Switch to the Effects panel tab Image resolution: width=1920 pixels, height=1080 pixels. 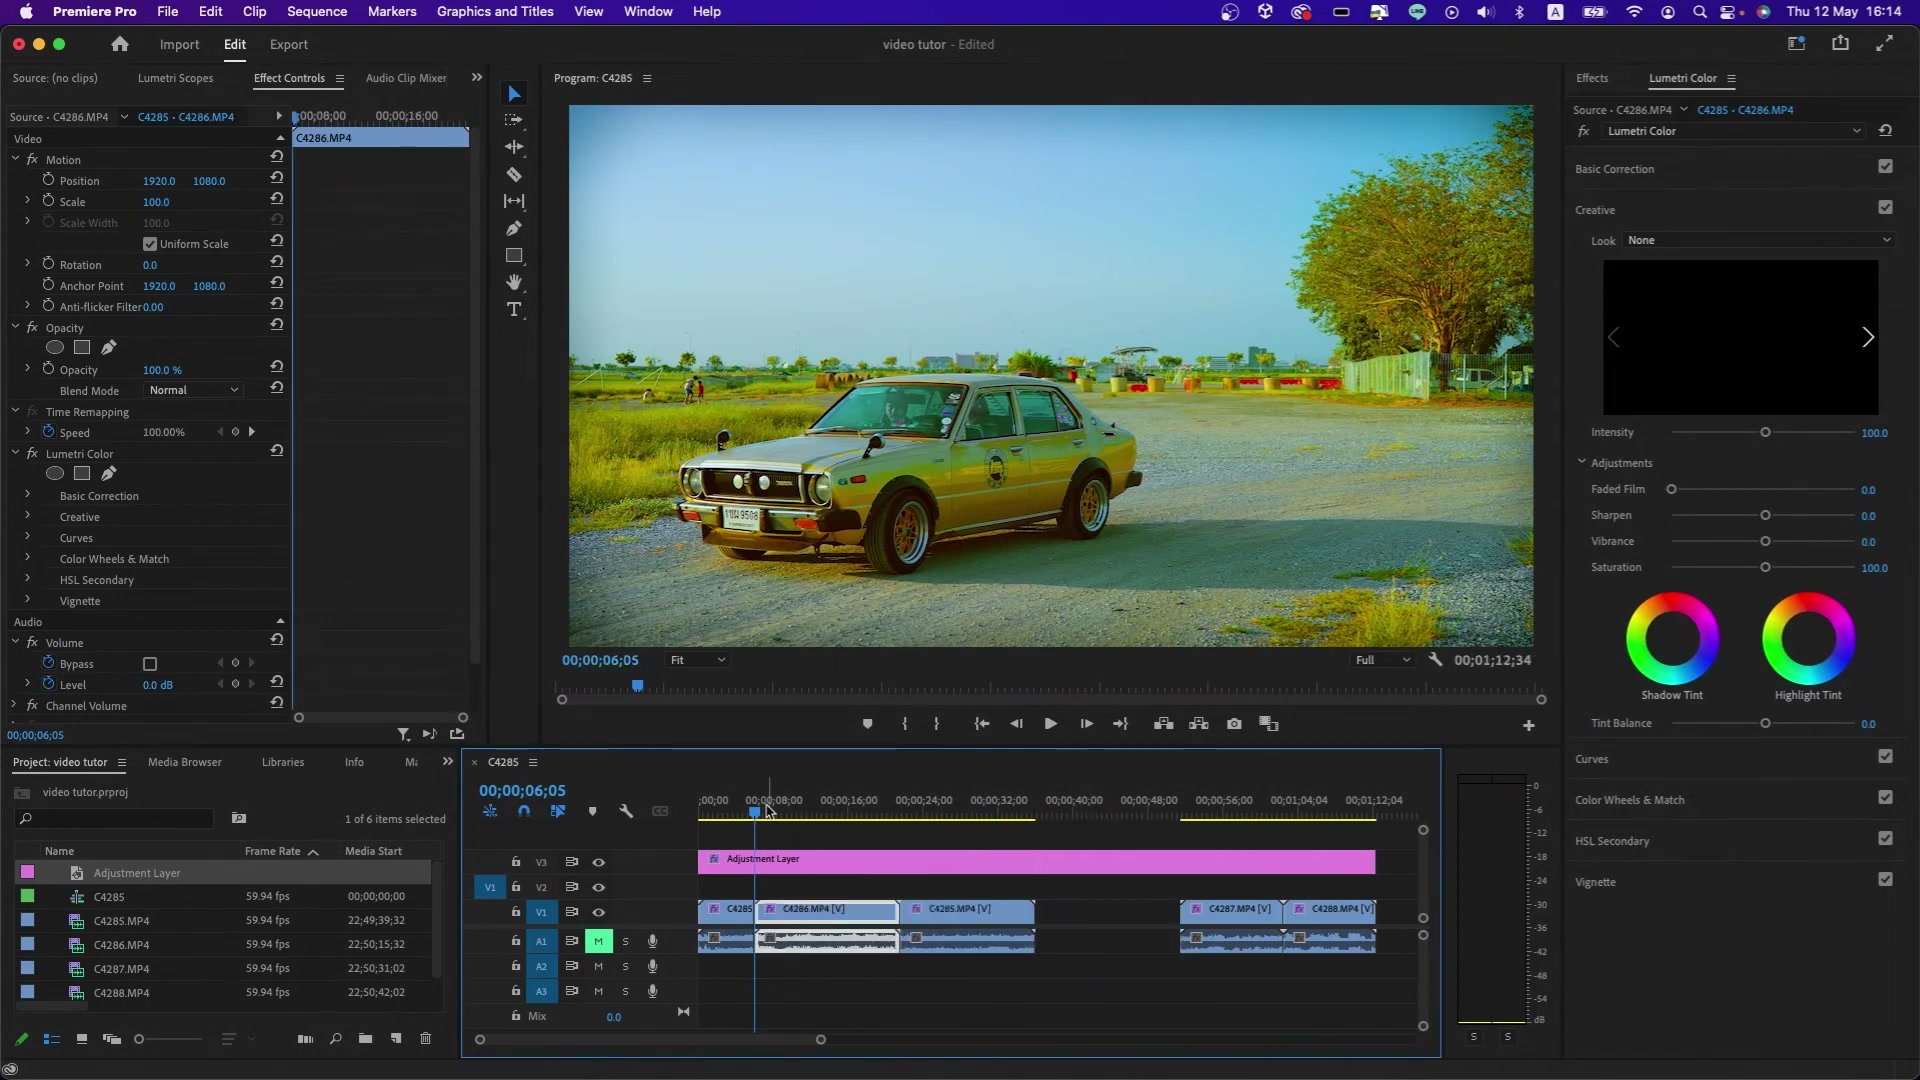pyautogui.click(x=1592, y=78)
